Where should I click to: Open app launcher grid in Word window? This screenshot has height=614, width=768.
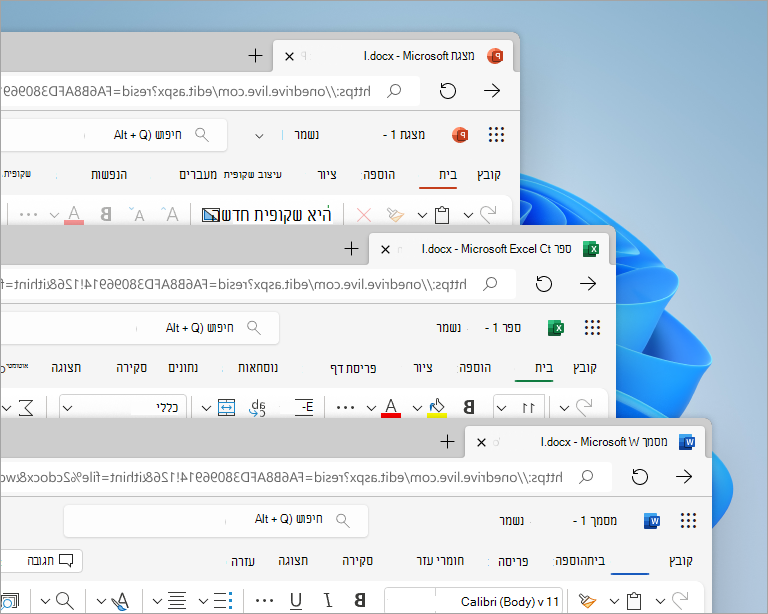pyautogui.click(x=688, y=520)
